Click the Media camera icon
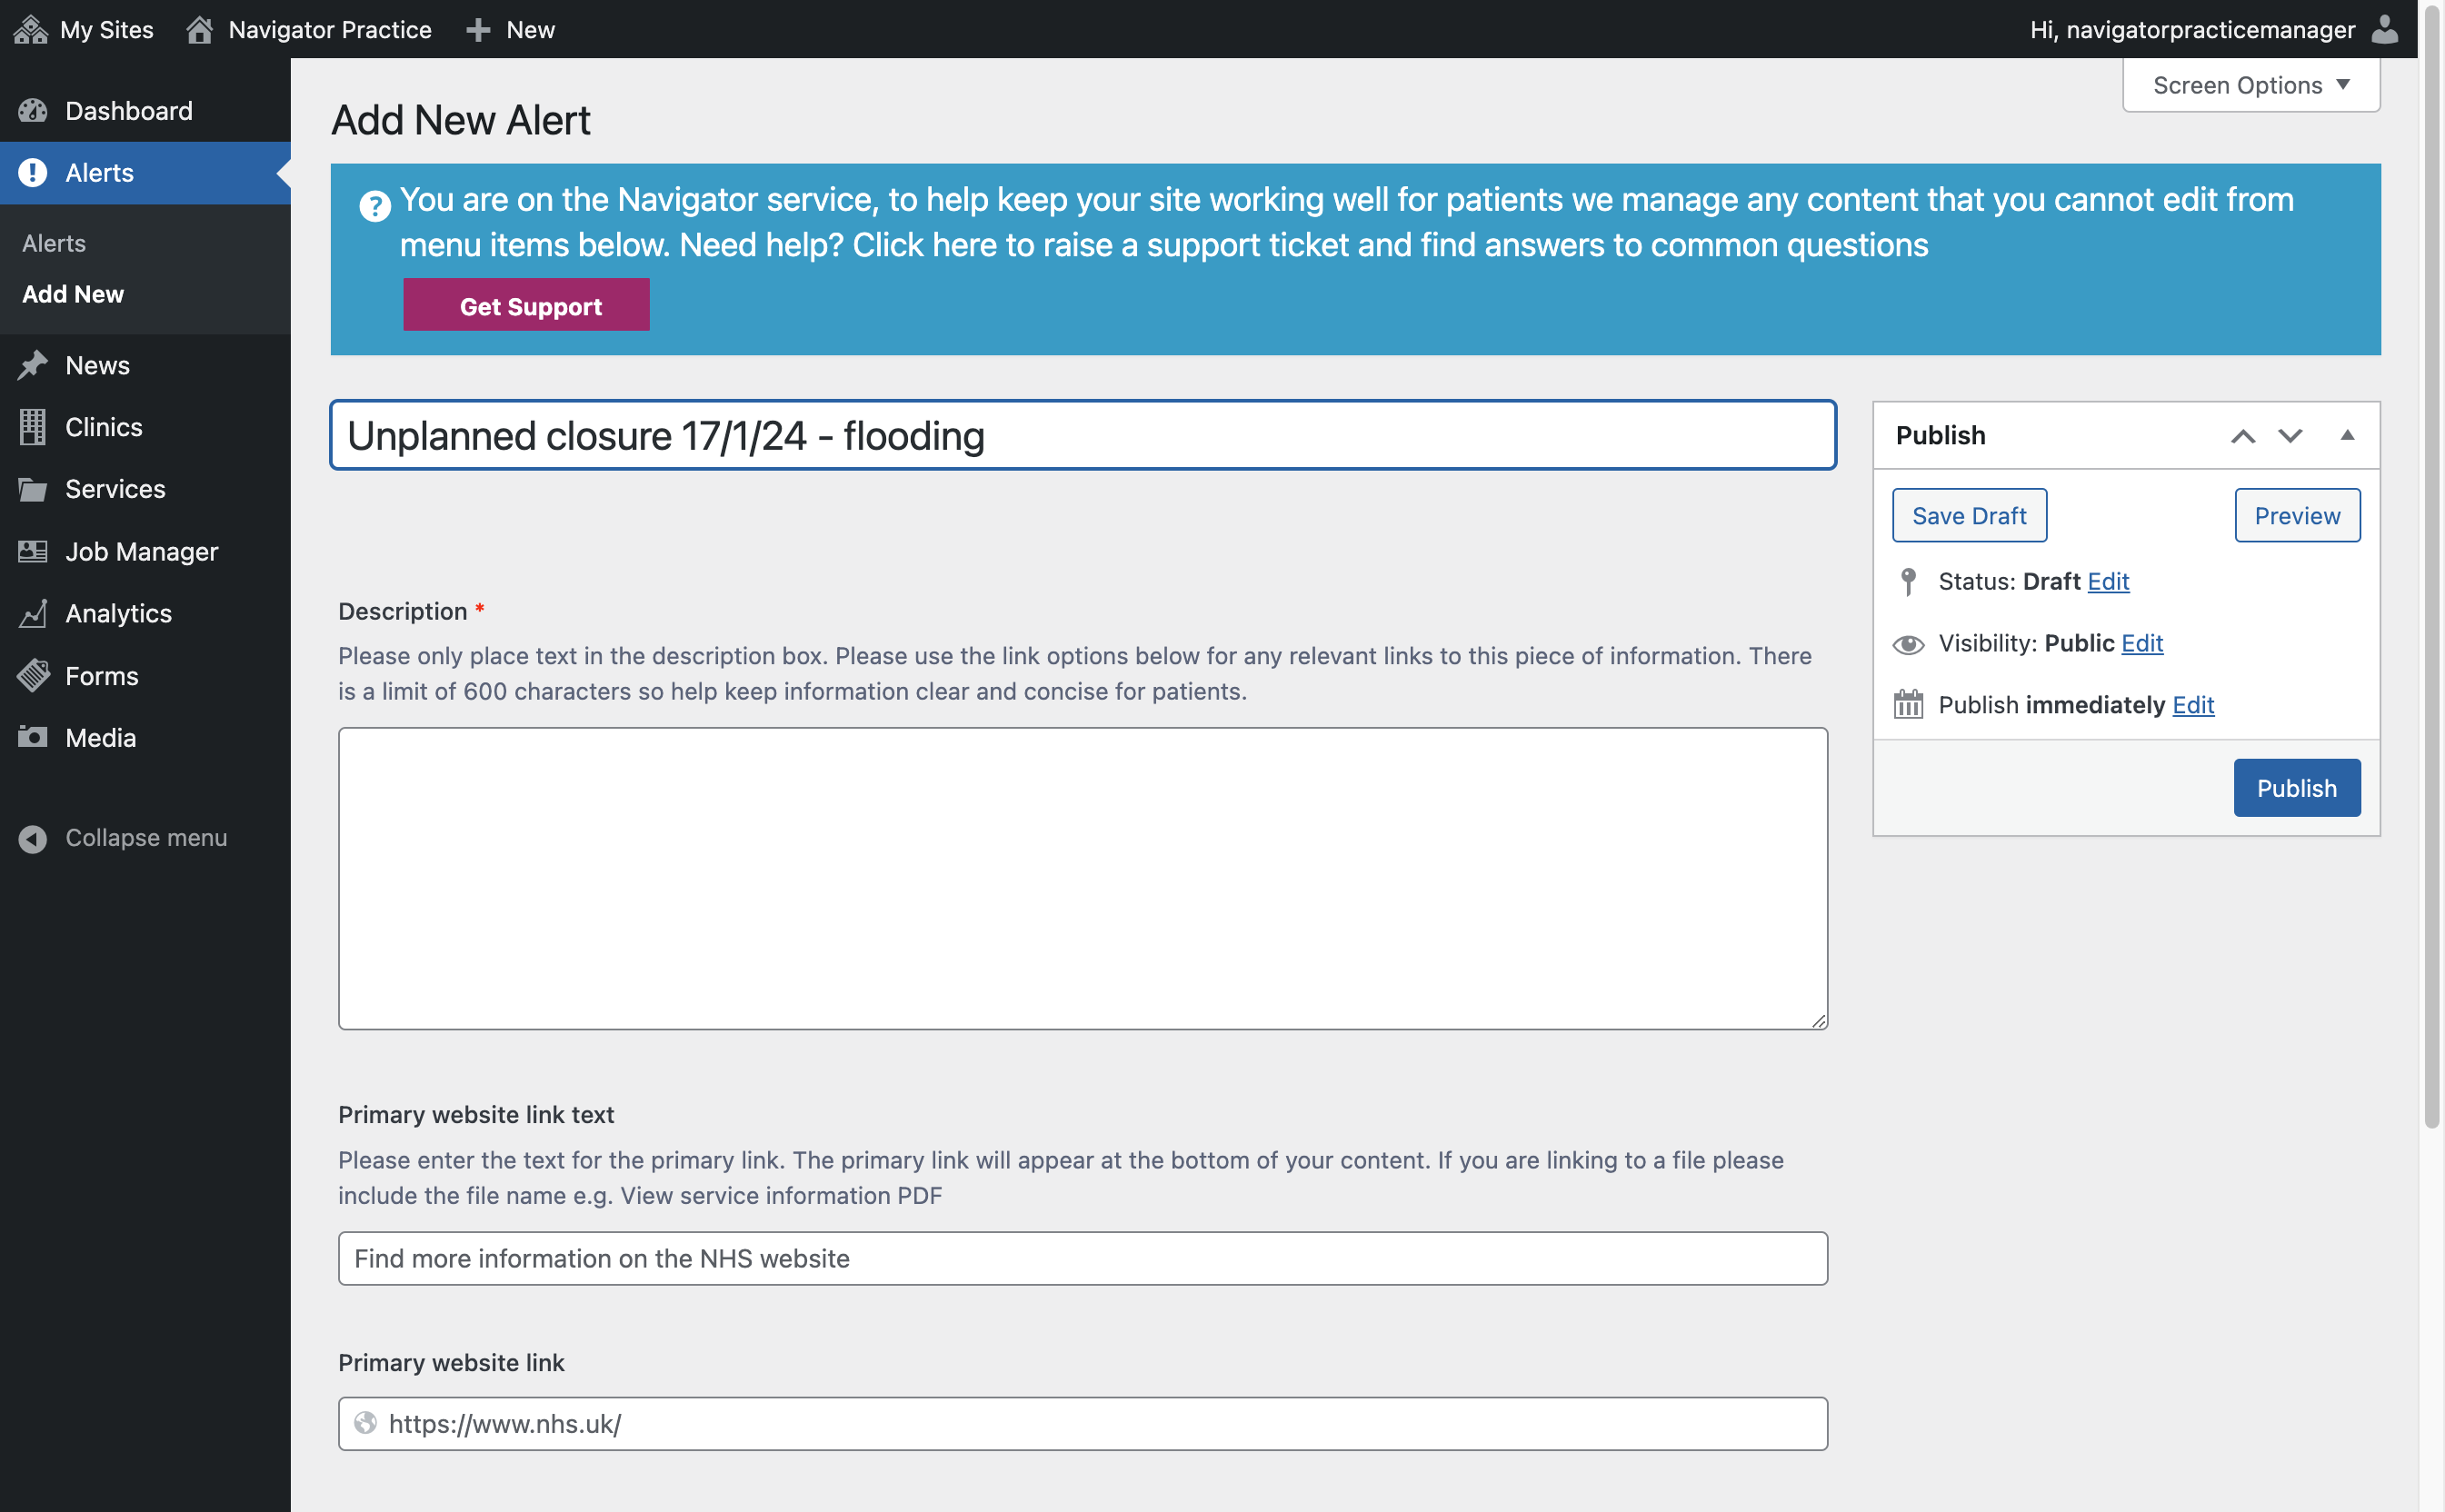 point(33,737)
